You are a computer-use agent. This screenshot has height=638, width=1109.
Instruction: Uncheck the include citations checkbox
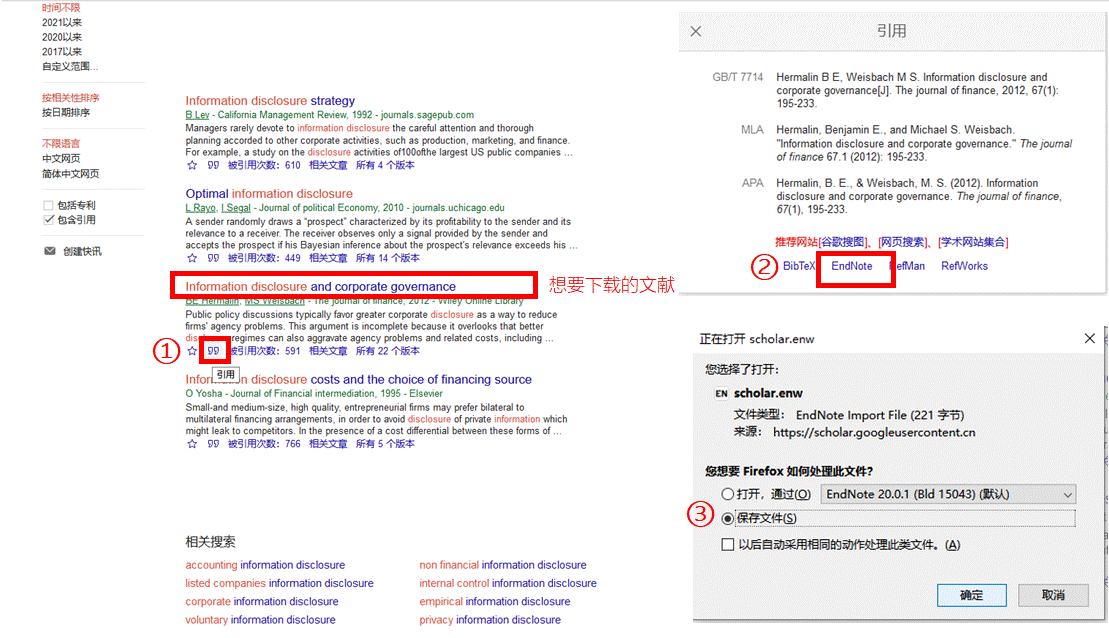48,220
